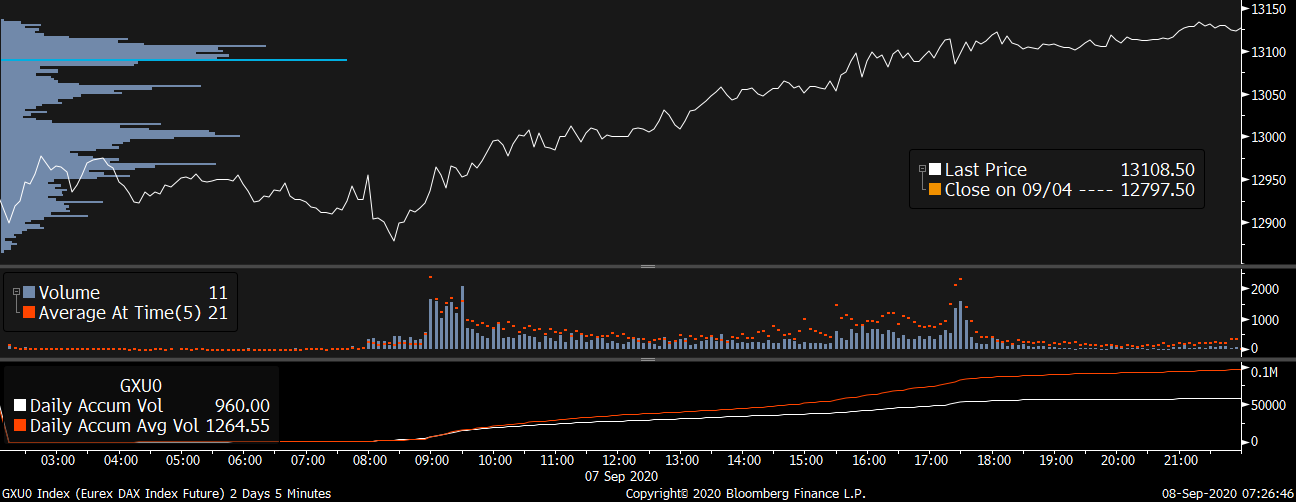The width and height of the screenshot is (1296, 502).
Task: Click the 13000 price axis label
Action: (x=1268, y=138)
